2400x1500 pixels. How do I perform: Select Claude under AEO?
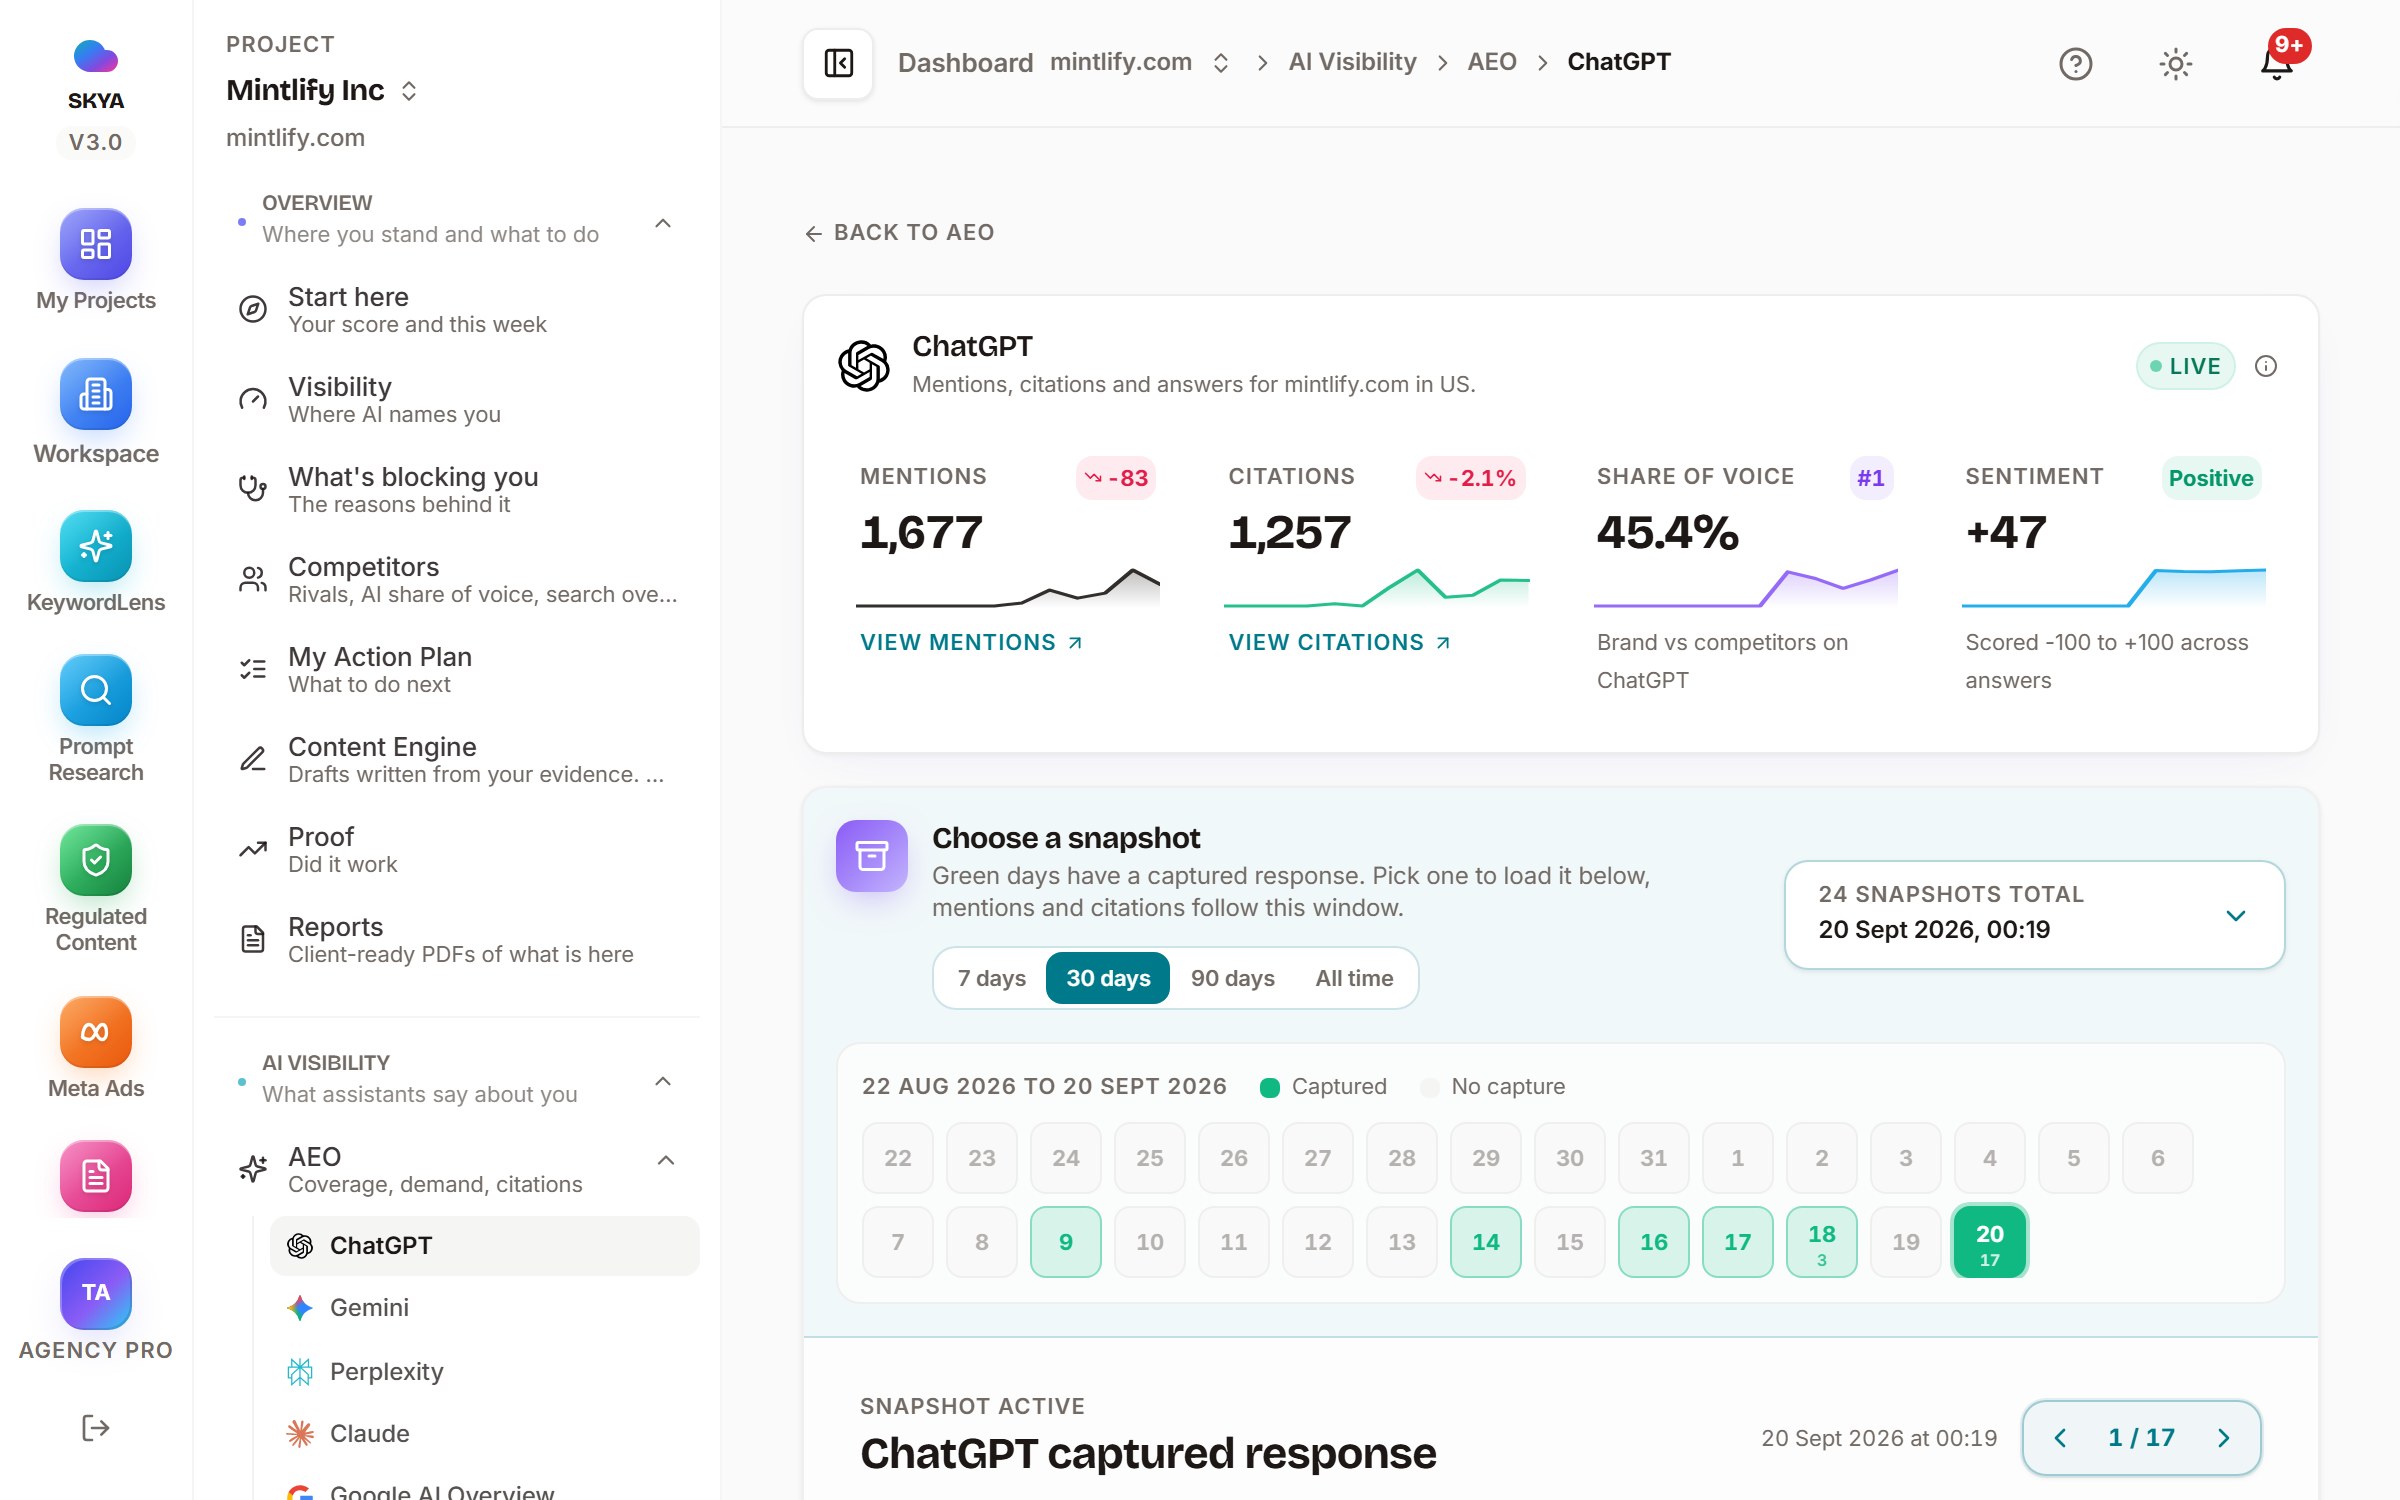[484, 1433]
